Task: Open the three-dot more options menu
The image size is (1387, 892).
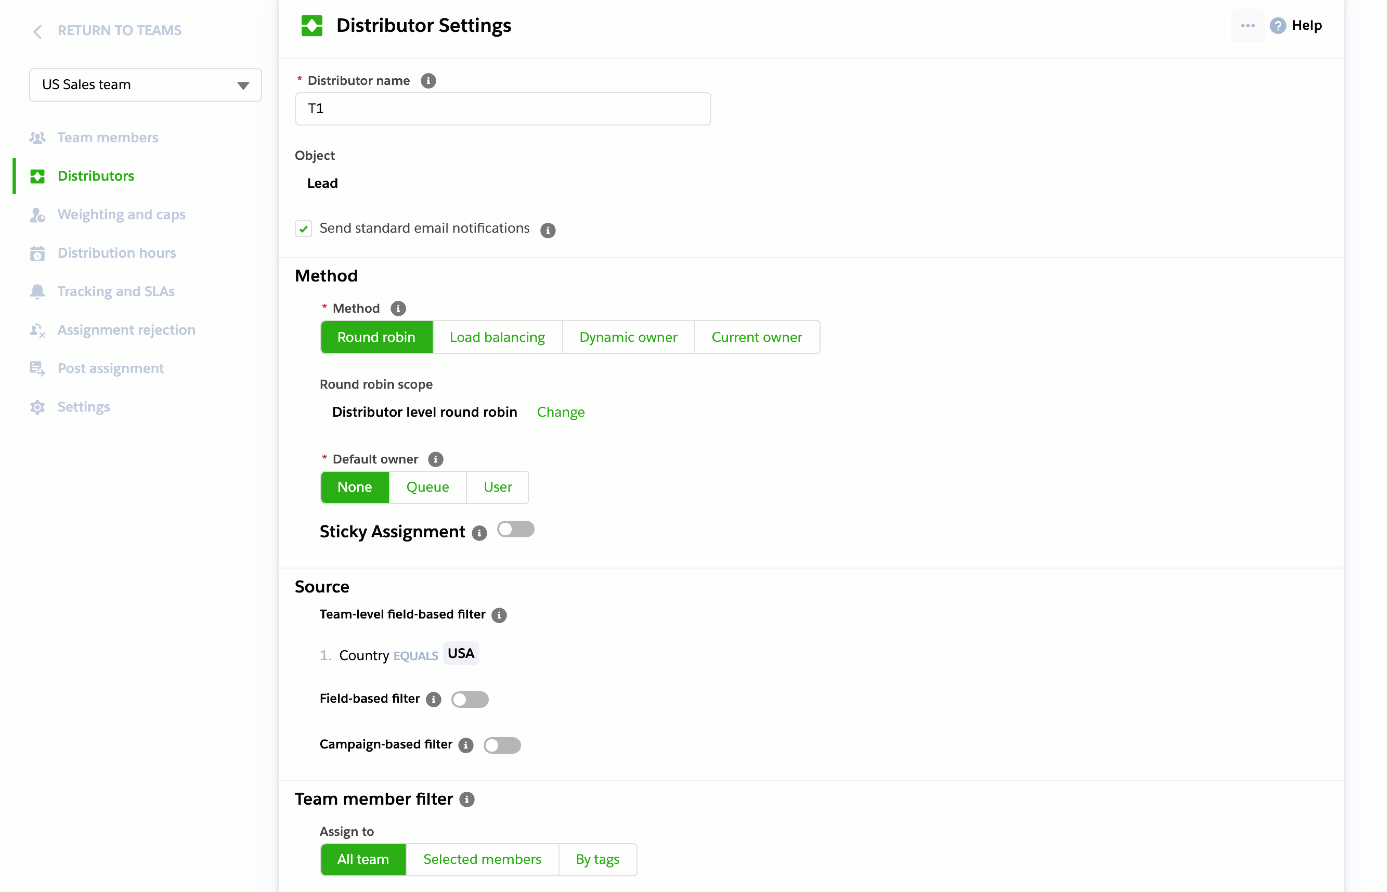Action: coord(1247,26)
